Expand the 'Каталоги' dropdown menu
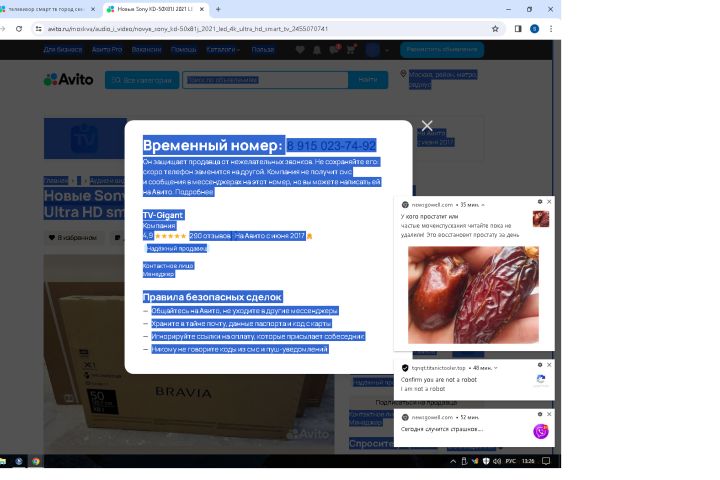This screenshot has height=480, width=720. (223, 50)
